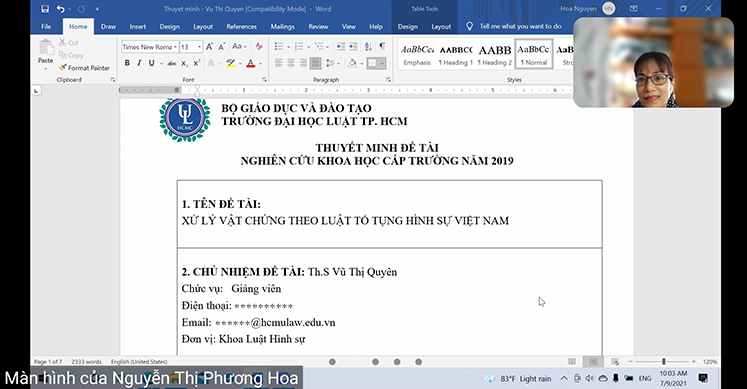Click the English (United States) language indicator
Screen dimensions: 747x389
pyautogui.click(x=139, y=362)
